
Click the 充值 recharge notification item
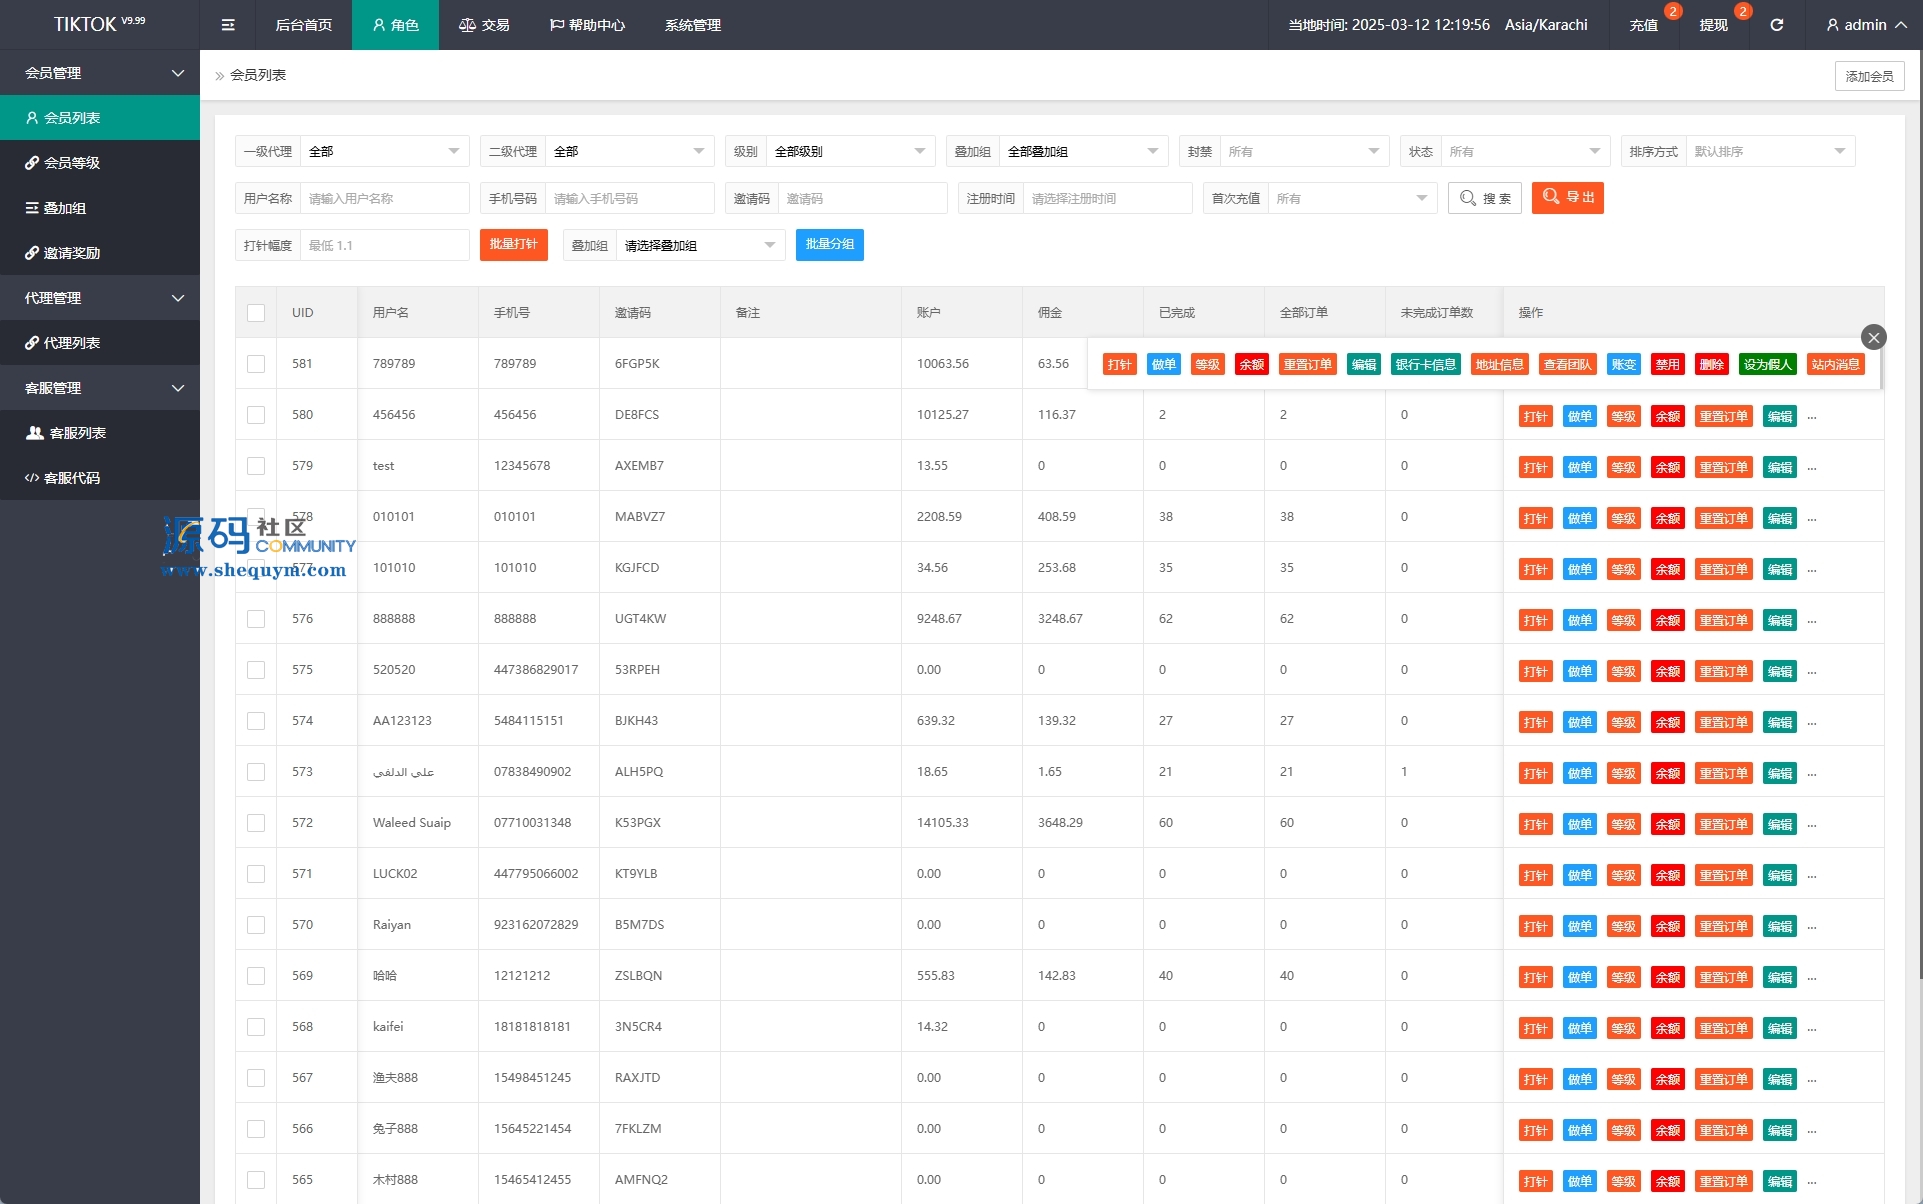1644,25
